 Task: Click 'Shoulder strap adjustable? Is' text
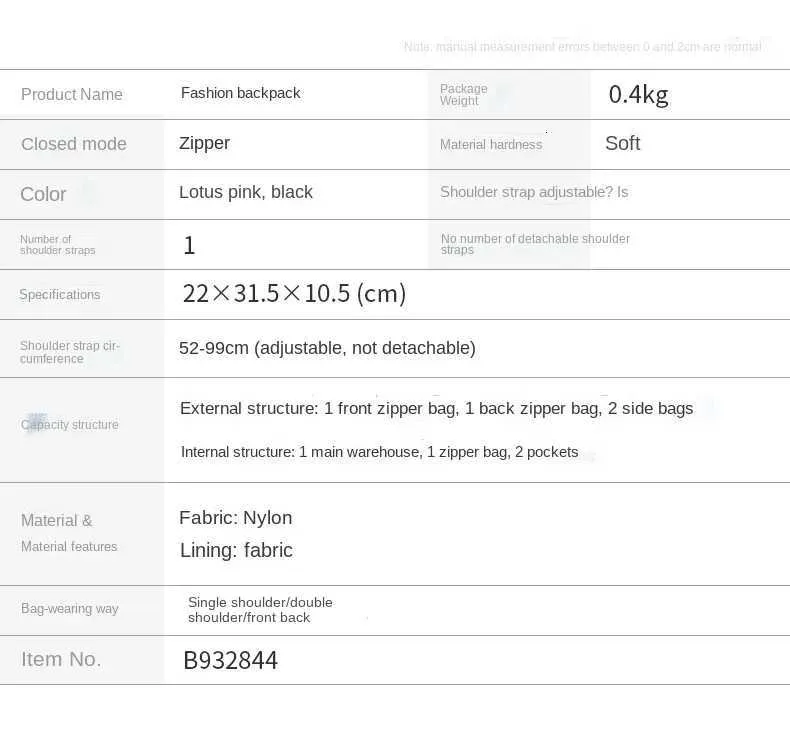point(534,192)
